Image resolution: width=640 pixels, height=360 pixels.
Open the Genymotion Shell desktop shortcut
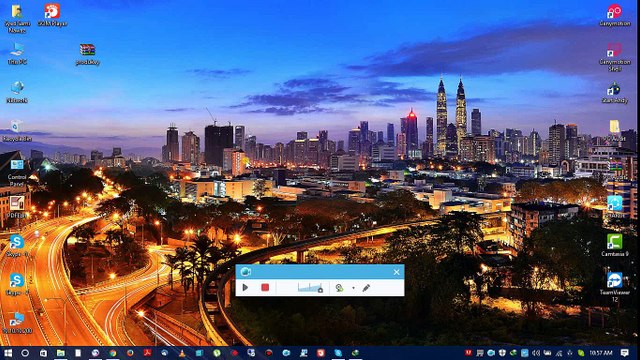point(615,58)
